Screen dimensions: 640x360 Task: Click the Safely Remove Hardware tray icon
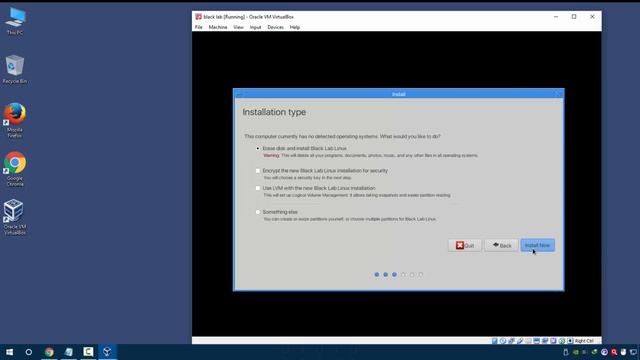pos(566,352)
